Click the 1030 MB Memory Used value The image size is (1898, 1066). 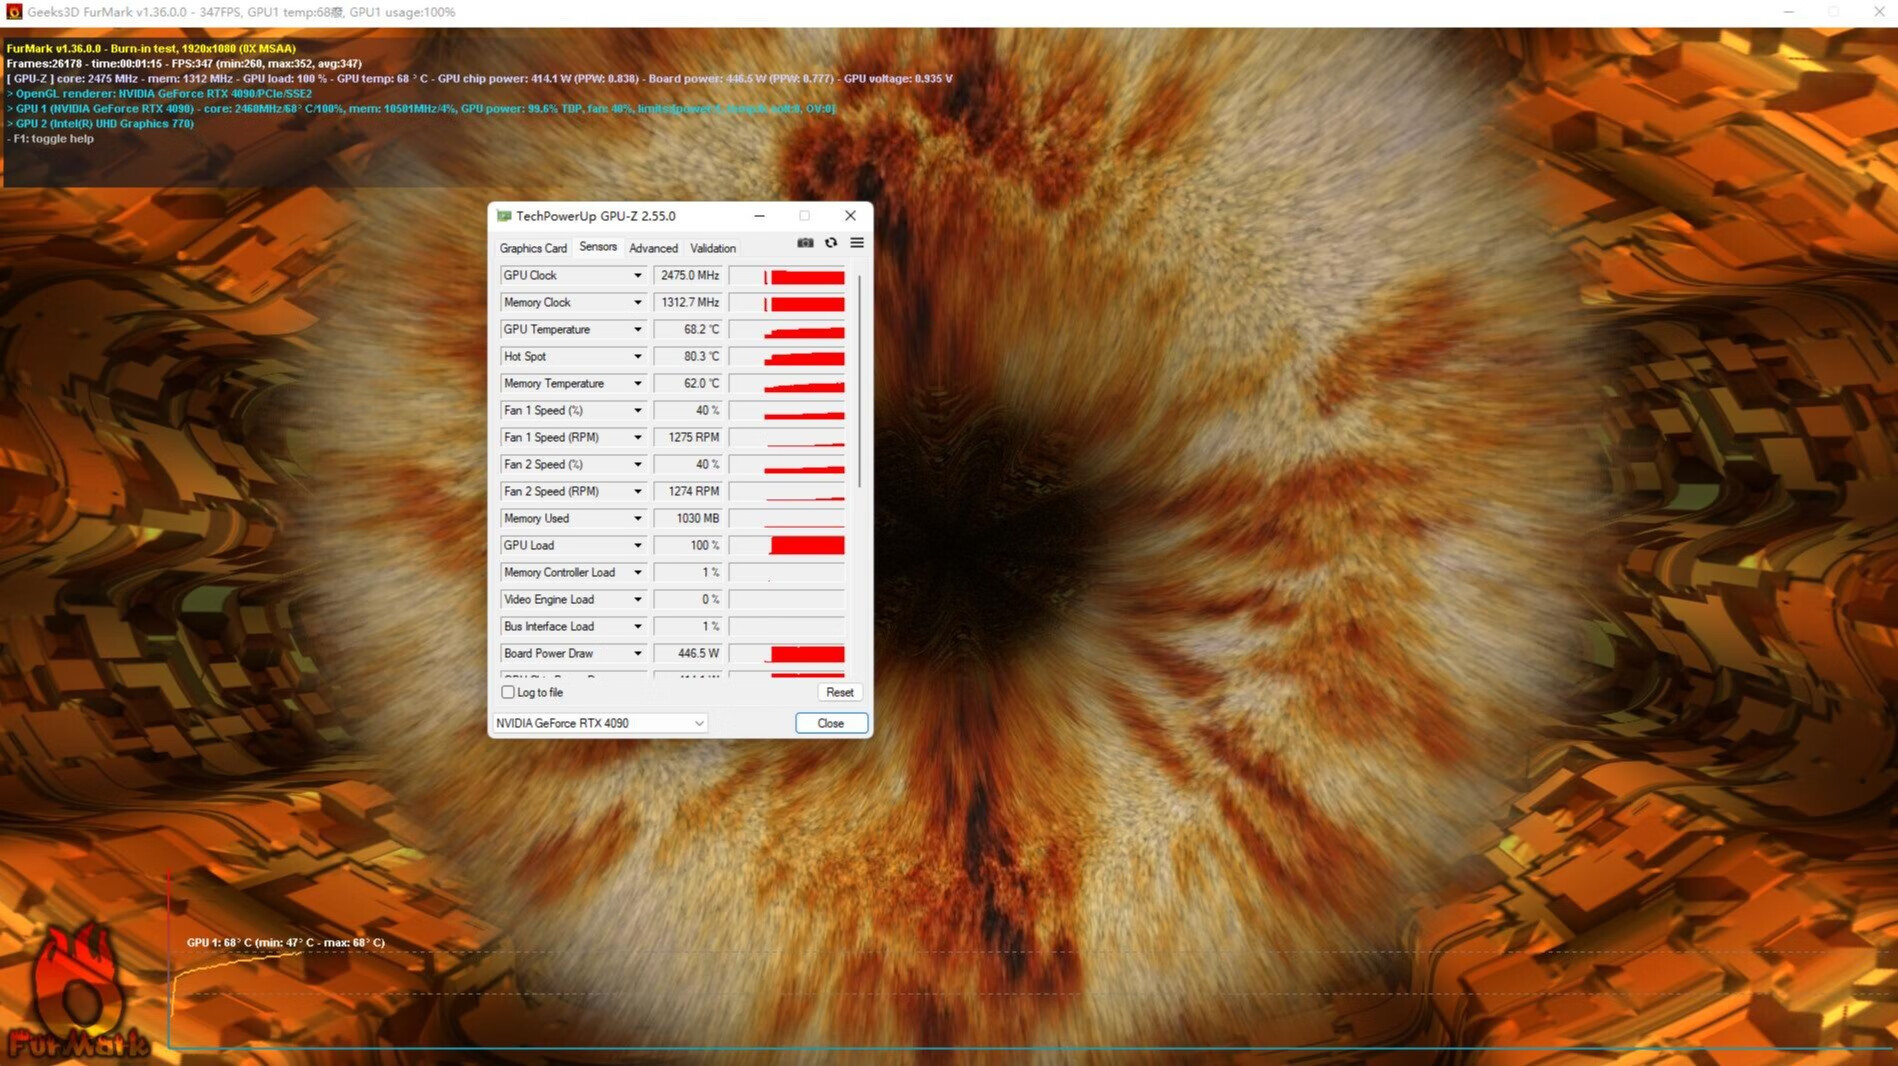[x=688, y=518]
